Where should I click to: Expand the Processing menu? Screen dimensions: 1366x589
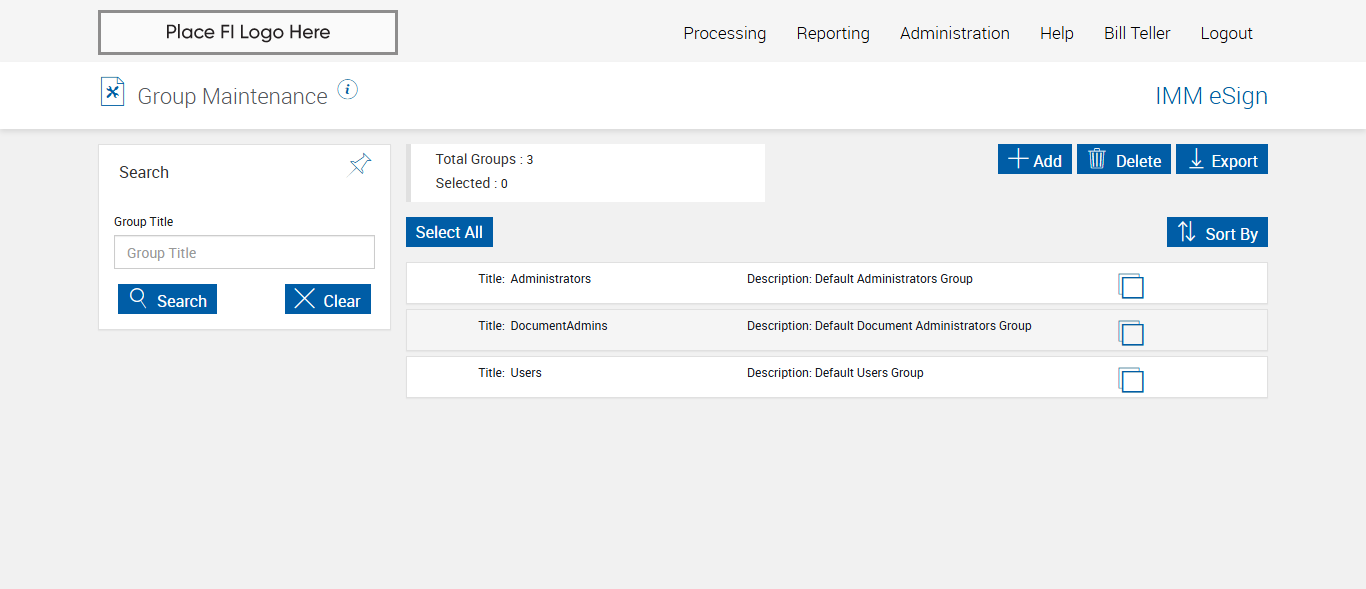coord(724,33)
